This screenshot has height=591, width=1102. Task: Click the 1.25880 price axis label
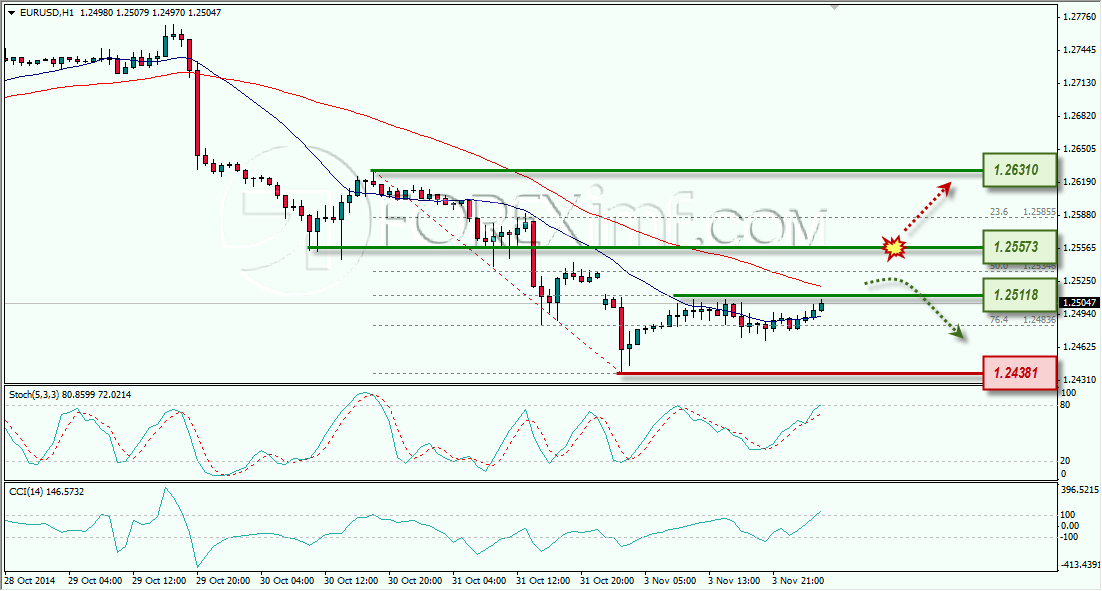(1079, 215)
